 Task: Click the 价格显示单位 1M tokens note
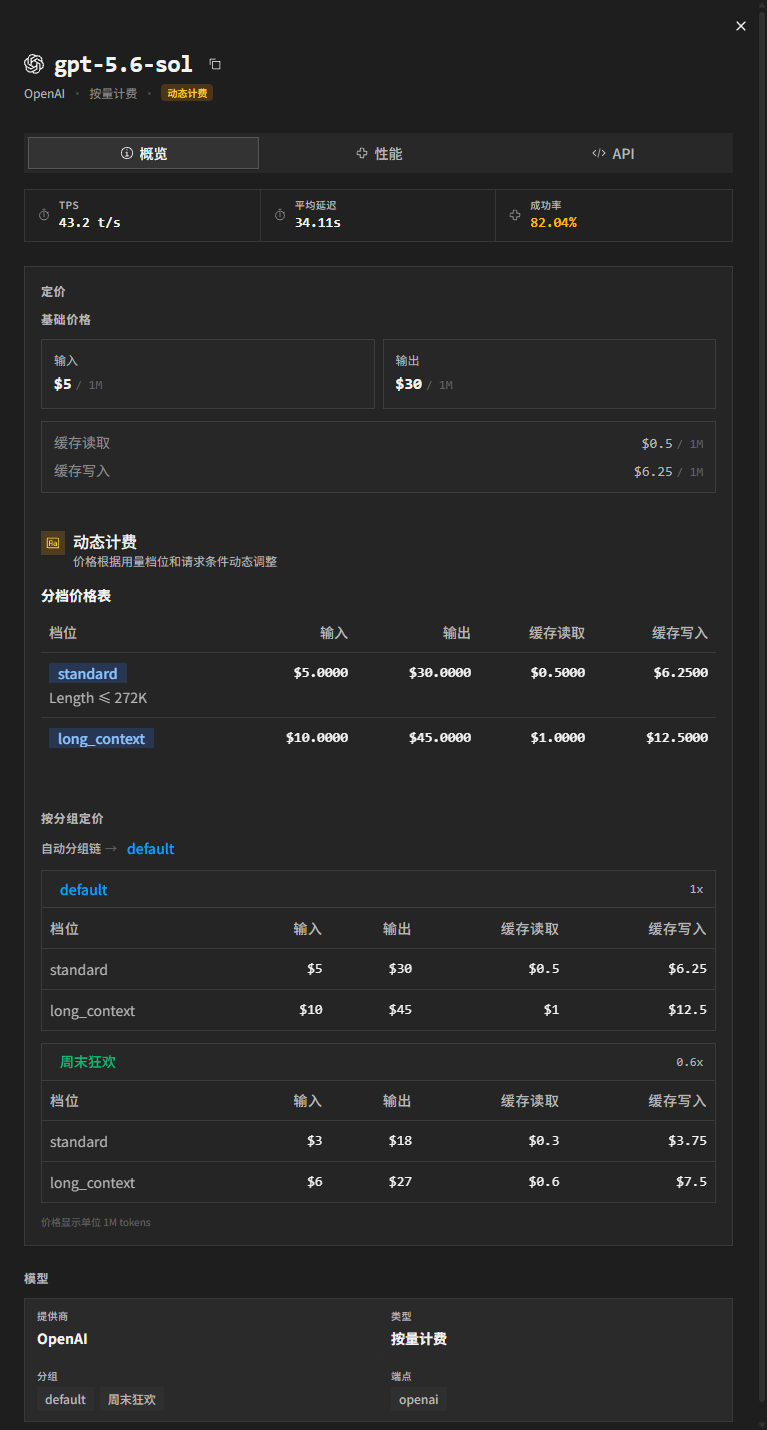(96, 1222)
